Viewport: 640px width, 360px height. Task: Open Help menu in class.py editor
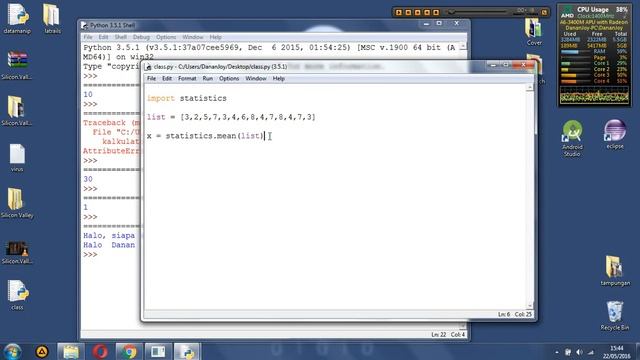pyautogui.click(x=279, y=78)
